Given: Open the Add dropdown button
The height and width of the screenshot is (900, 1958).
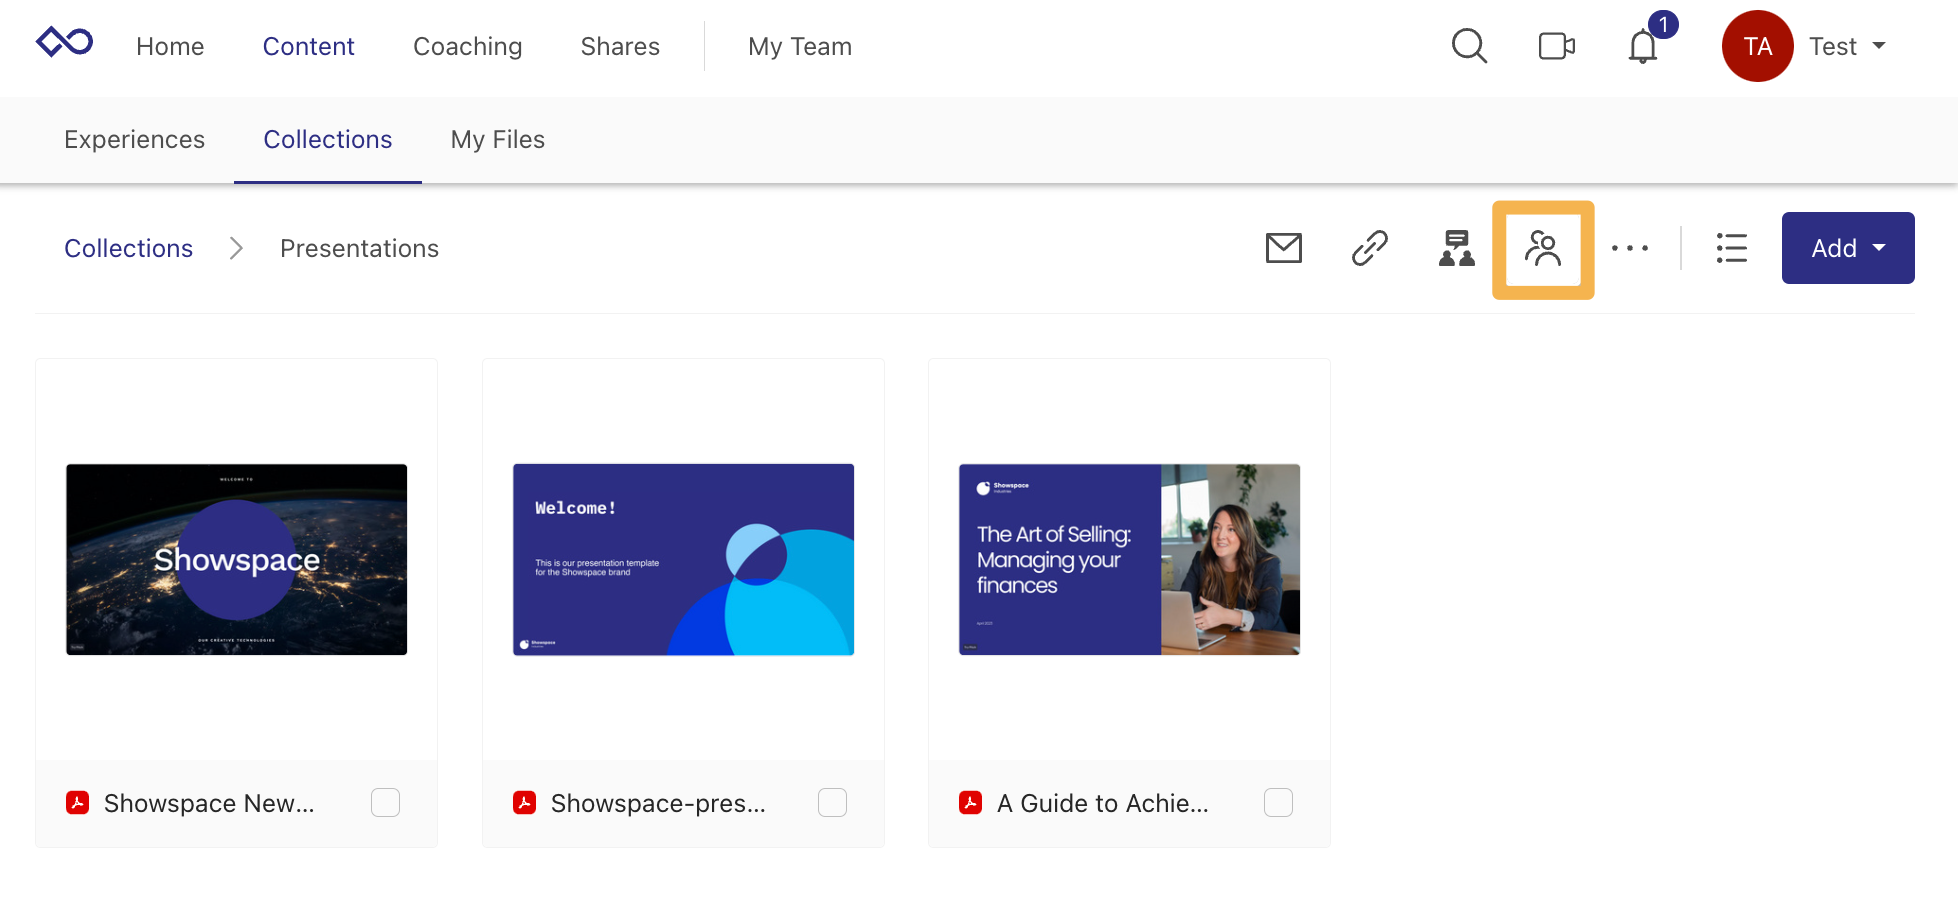Looking at the screenshot, I should (1848, 248).
